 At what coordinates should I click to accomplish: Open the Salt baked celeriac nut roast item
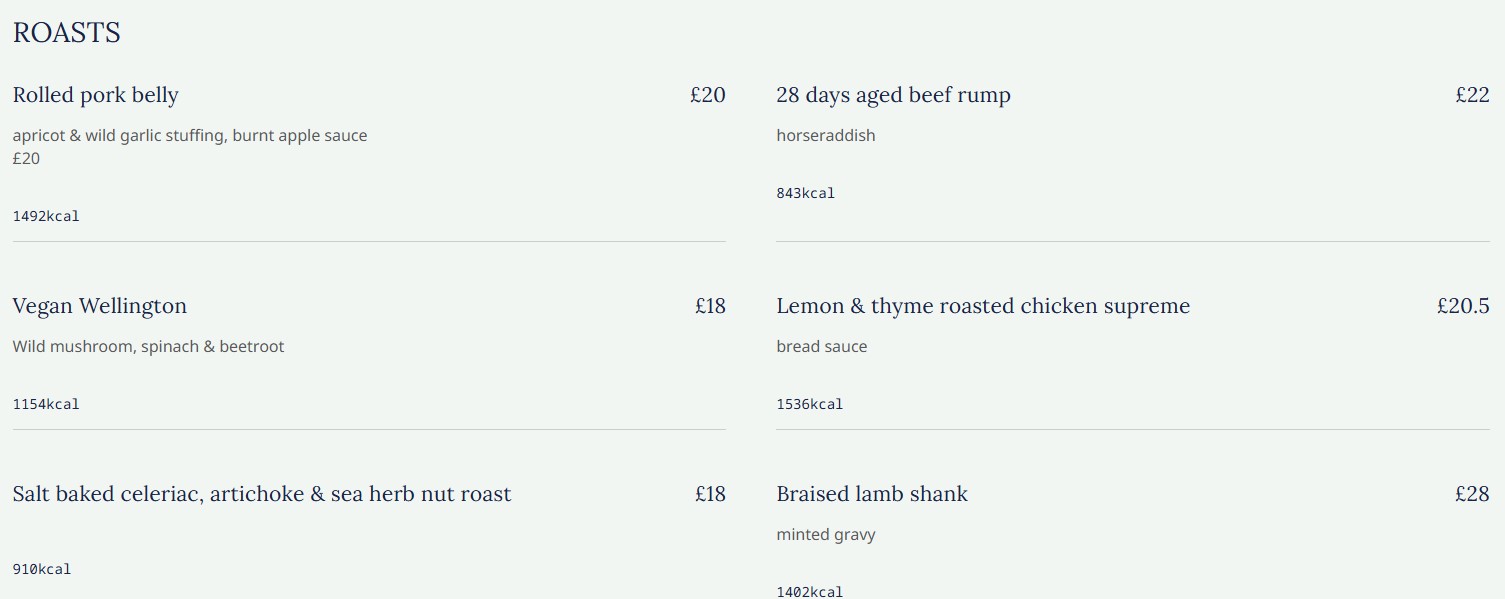point(261,494)
